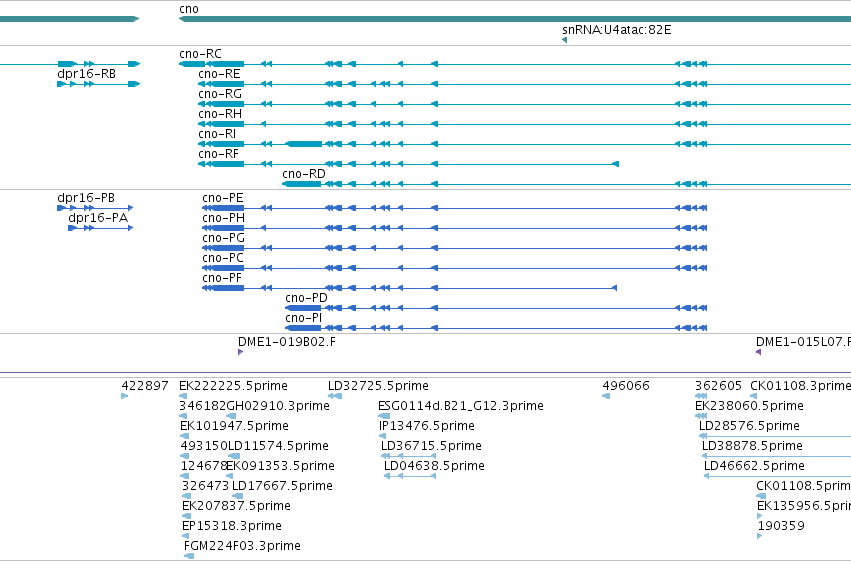
Task: Click the 190359 arrow glyph
Action: coord(760,537)
